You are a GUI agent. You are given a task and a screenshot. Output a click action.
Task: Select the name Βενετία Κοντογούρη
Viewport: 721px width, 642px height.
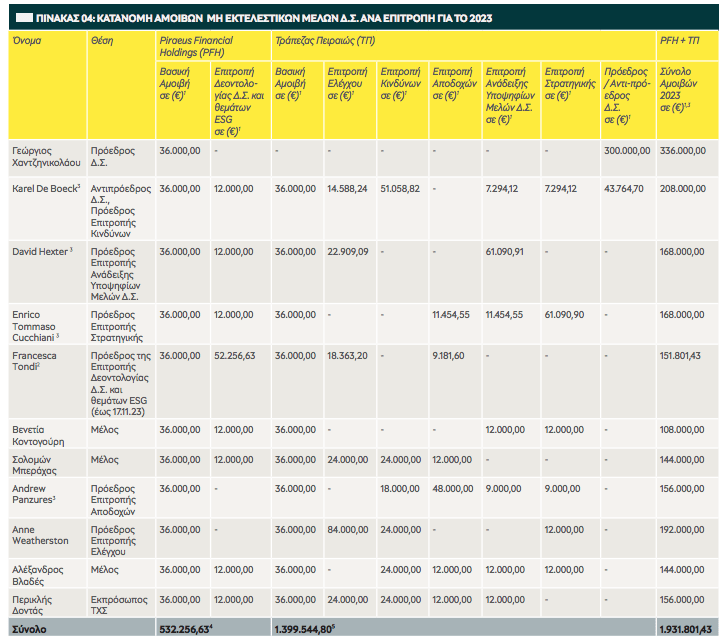tap(40, 435)
